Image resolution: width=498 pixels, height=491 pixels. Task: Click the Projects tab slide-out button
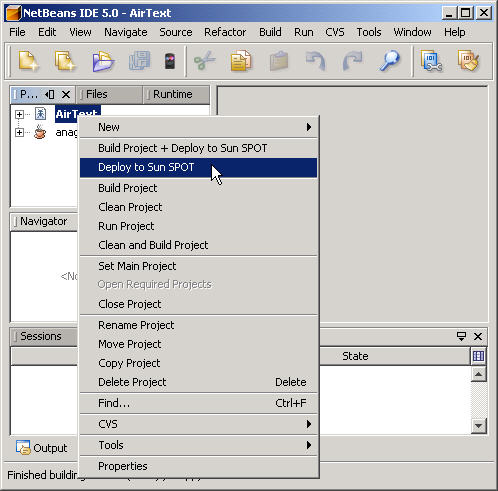click(50, 95)
